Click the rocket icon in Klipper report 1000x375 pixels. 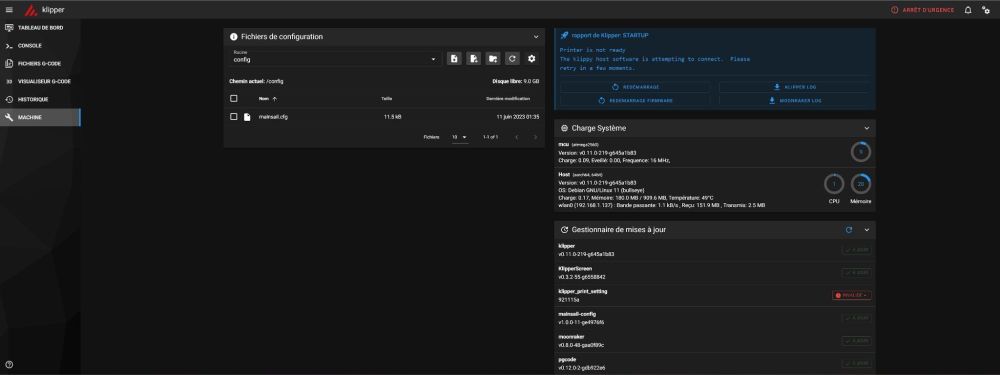[564, 36]
